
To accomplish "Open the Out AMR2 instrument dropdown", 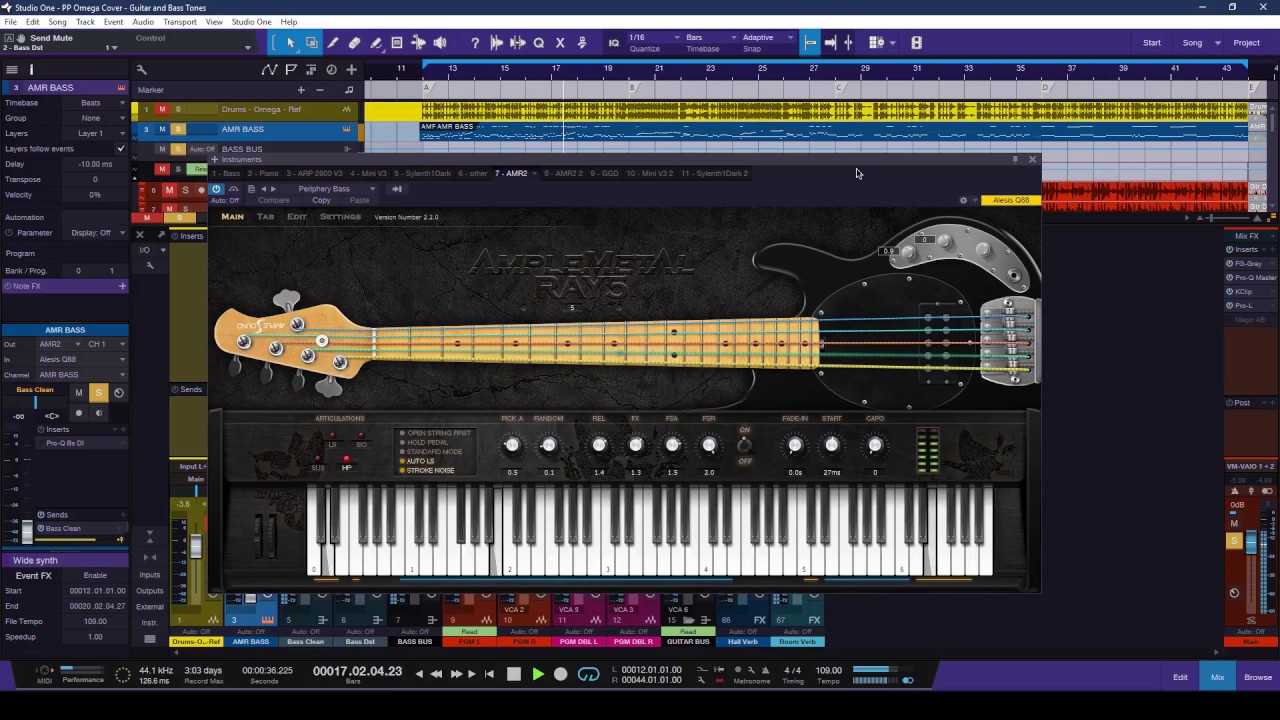I will click(61, 344).
